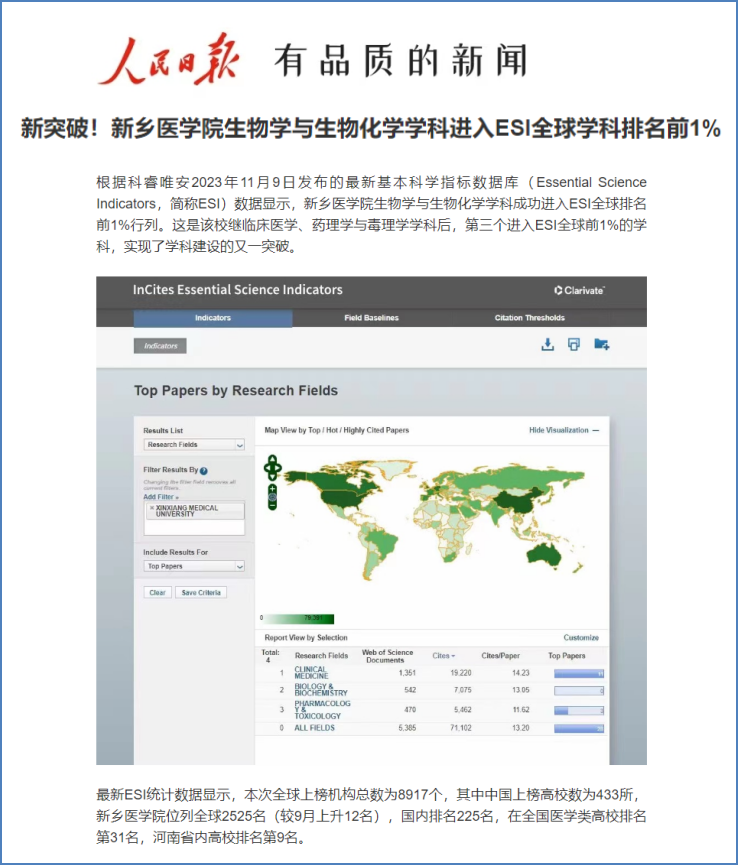Open the Include Results For dropdown
Viewport: 739px width, 865px height.
point(194,566)
